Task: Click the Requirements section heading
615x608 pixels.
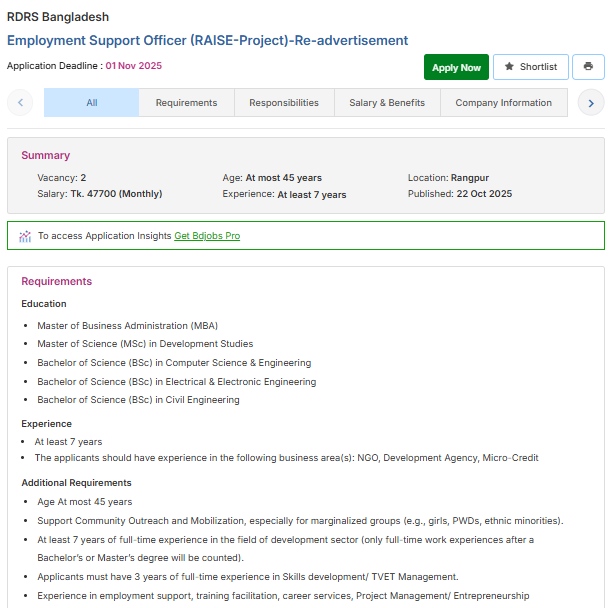Action: [57, 281]
